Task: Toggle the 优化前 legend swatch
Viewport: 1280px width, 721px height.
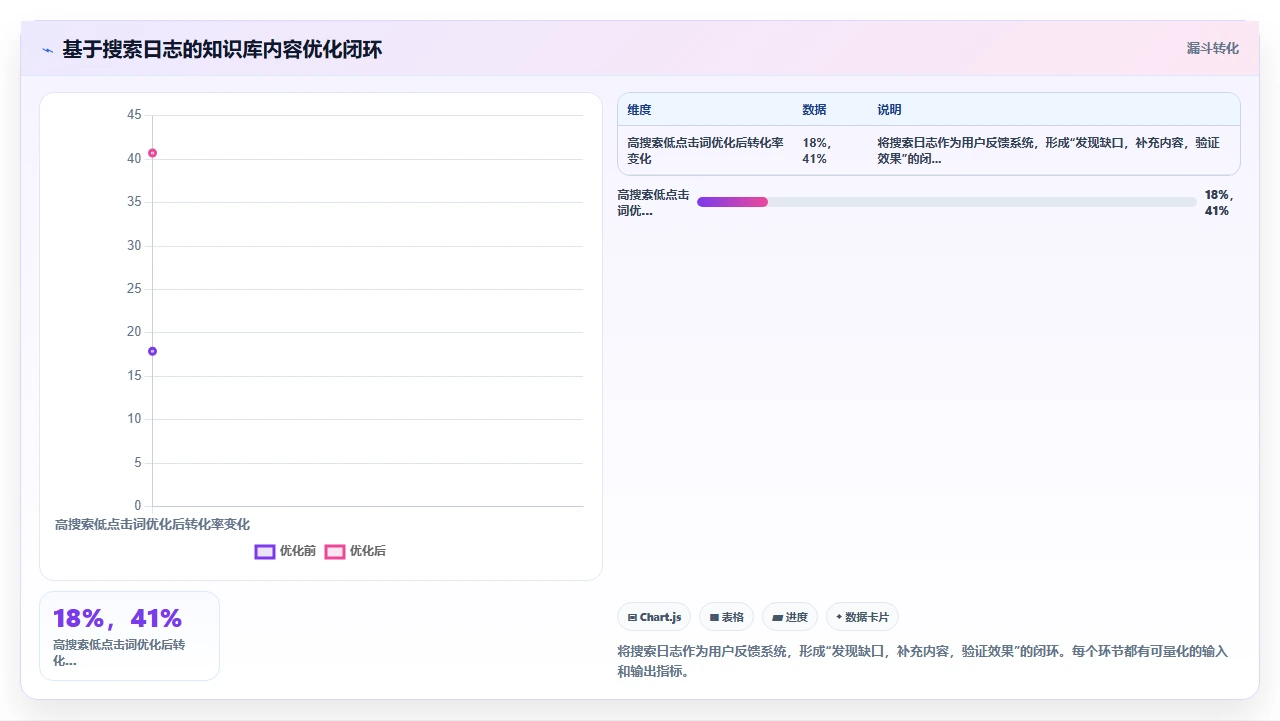Action: coord(265,551)
